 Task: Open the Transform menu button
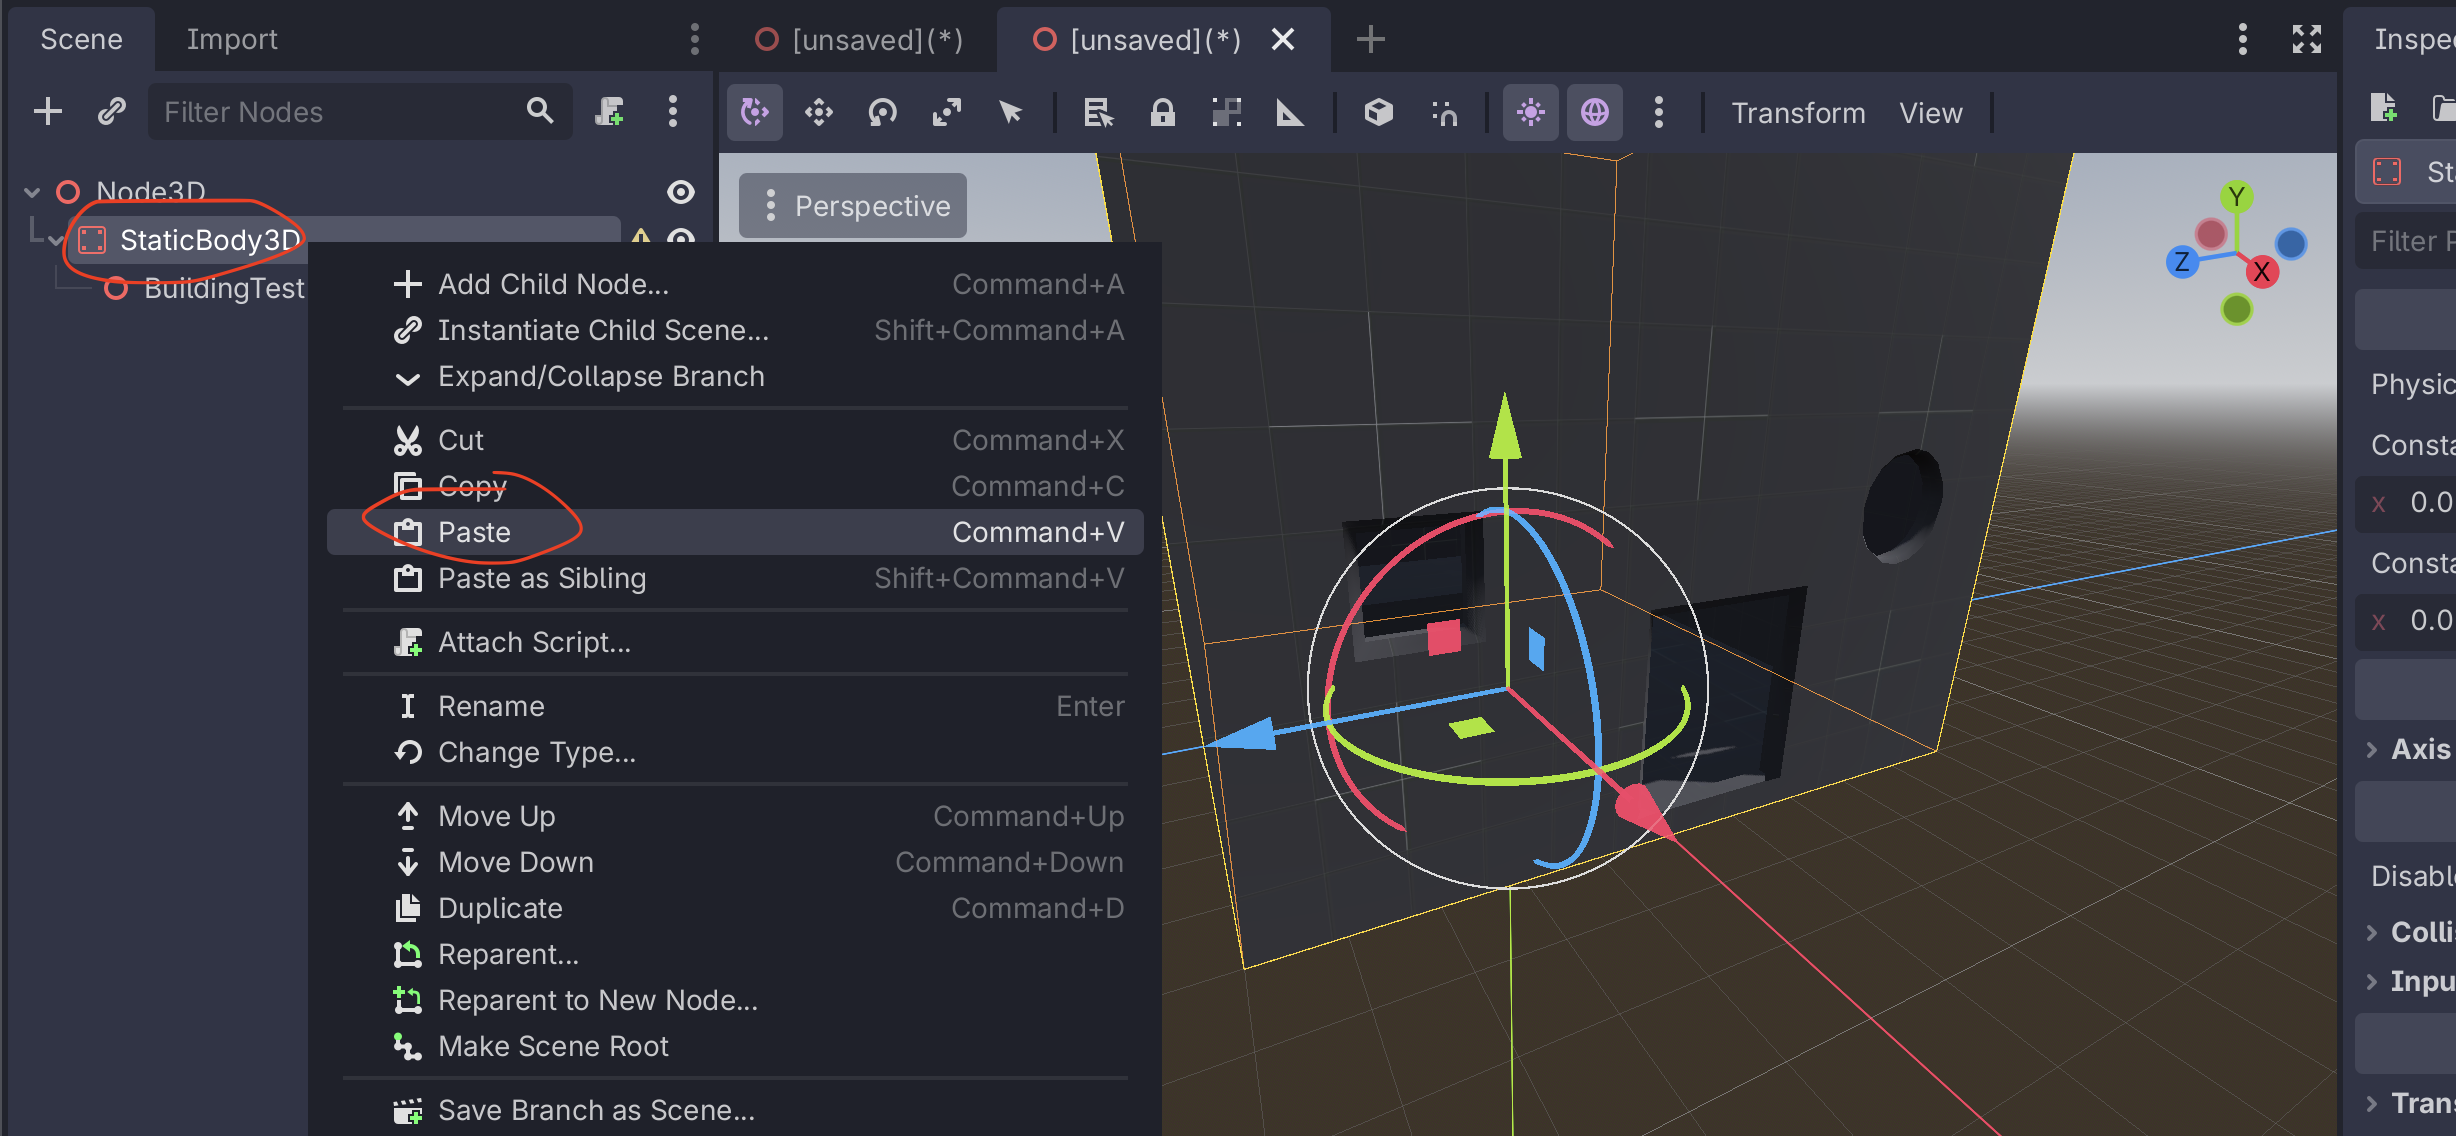pos(1797,113)
